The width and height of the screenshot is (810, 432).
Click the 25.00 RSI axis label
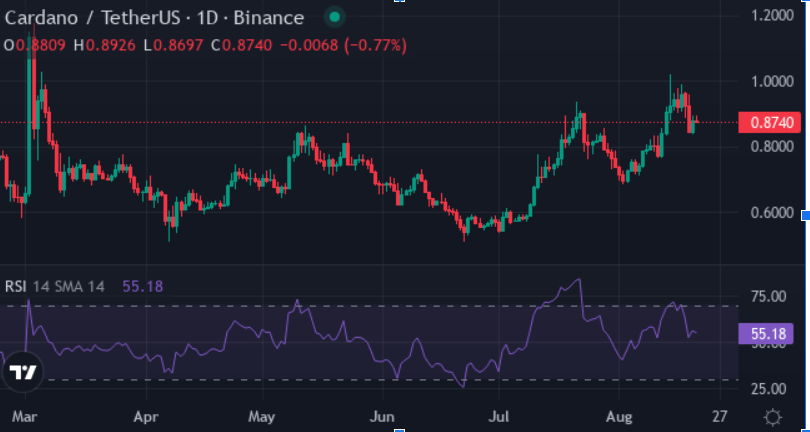tap(769, 389)
